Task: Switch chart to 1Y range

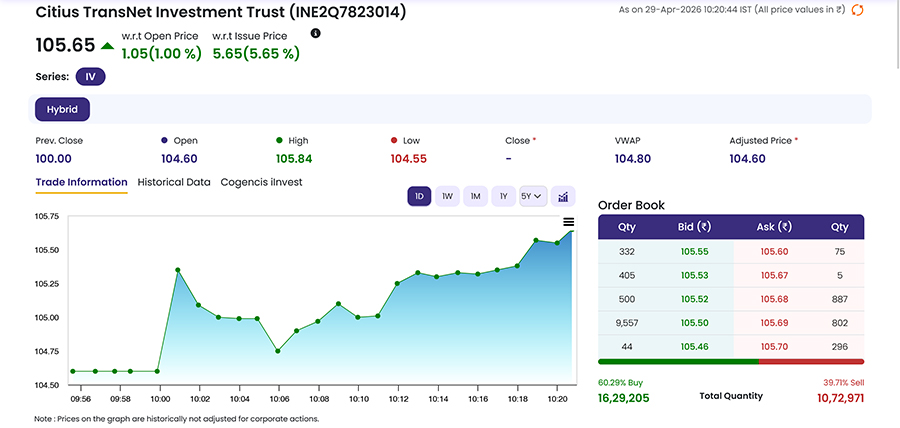Action: 503,197
